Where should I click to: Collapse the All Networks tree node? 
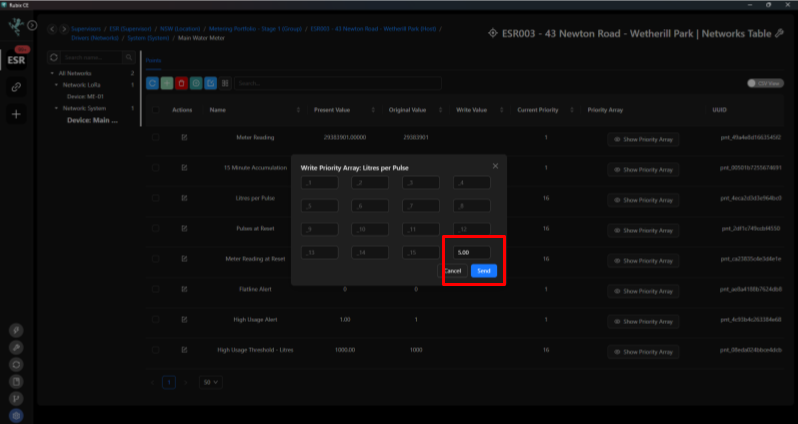click(x=52, y=73)
